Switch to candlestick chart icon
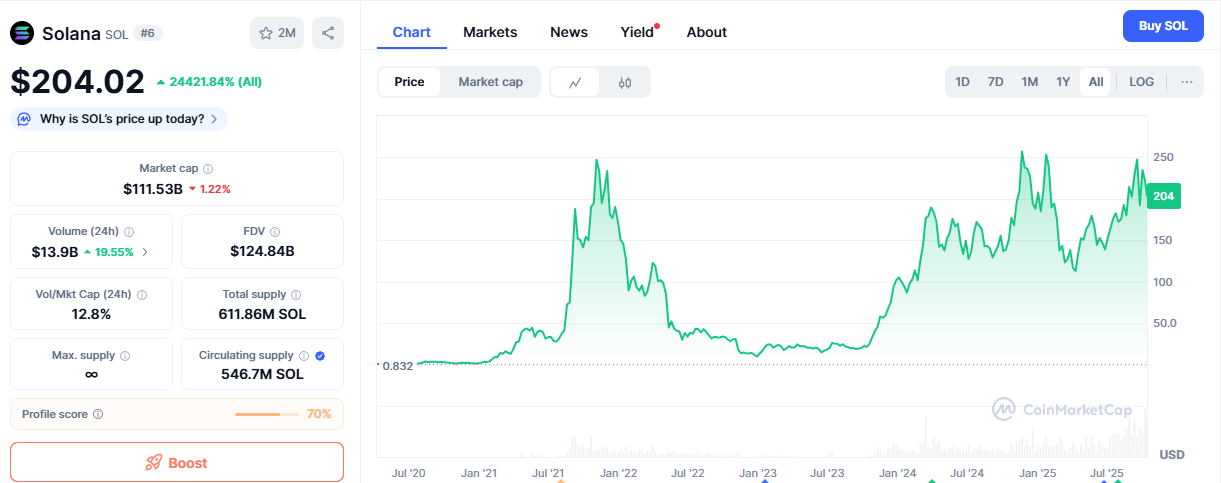Viewport: 1221px width, 483px height. (x=625, y=82)
